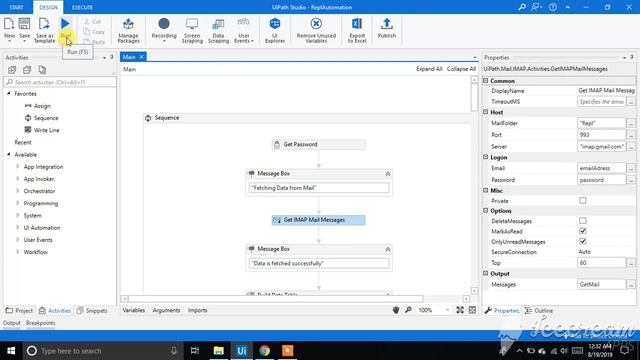This screenshot has height=360, width=640.
Task: Open UI Explorer
Action: point(275,30)
